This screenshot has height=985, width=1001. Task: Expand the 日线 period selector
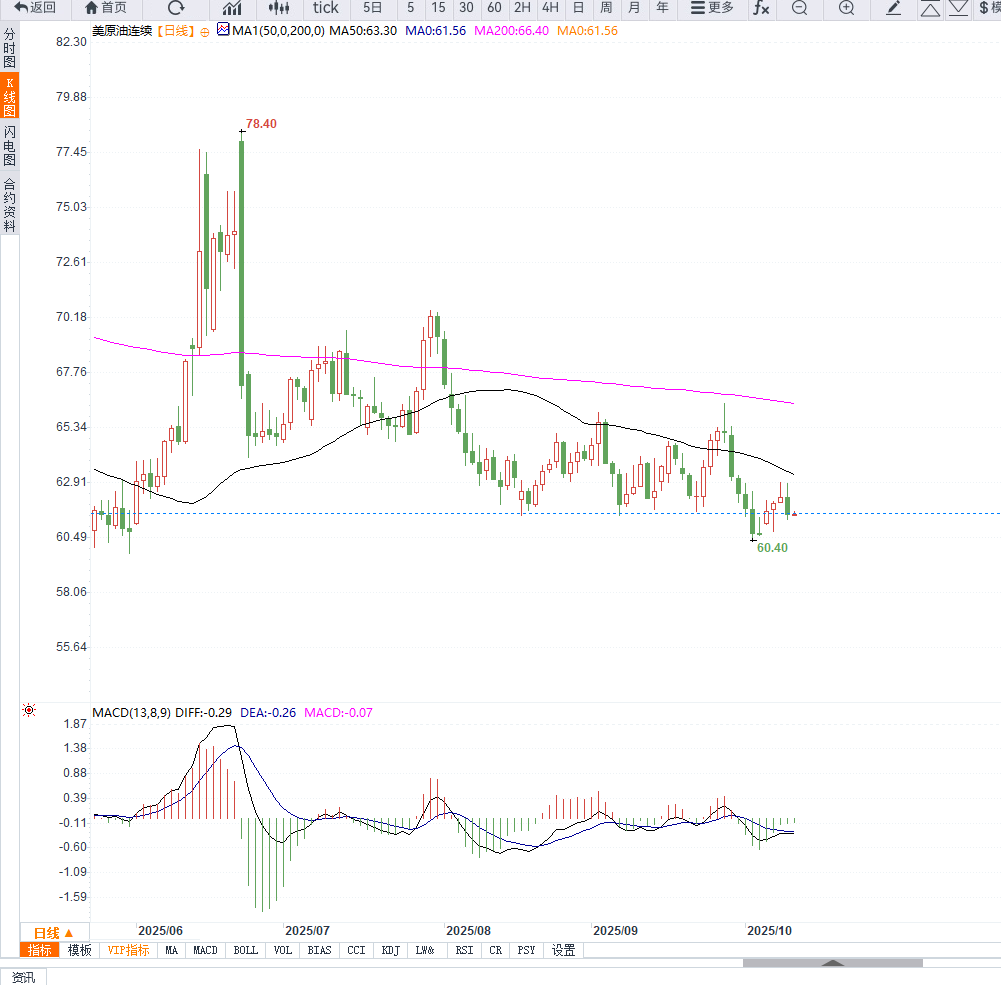click(x=54, y=933)
